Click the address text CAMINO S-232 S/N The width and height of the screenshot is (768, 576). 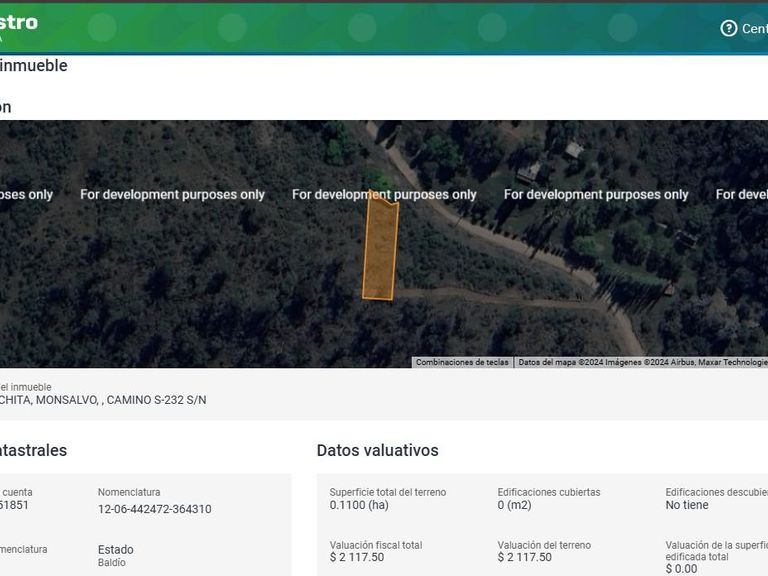[156, 400]
